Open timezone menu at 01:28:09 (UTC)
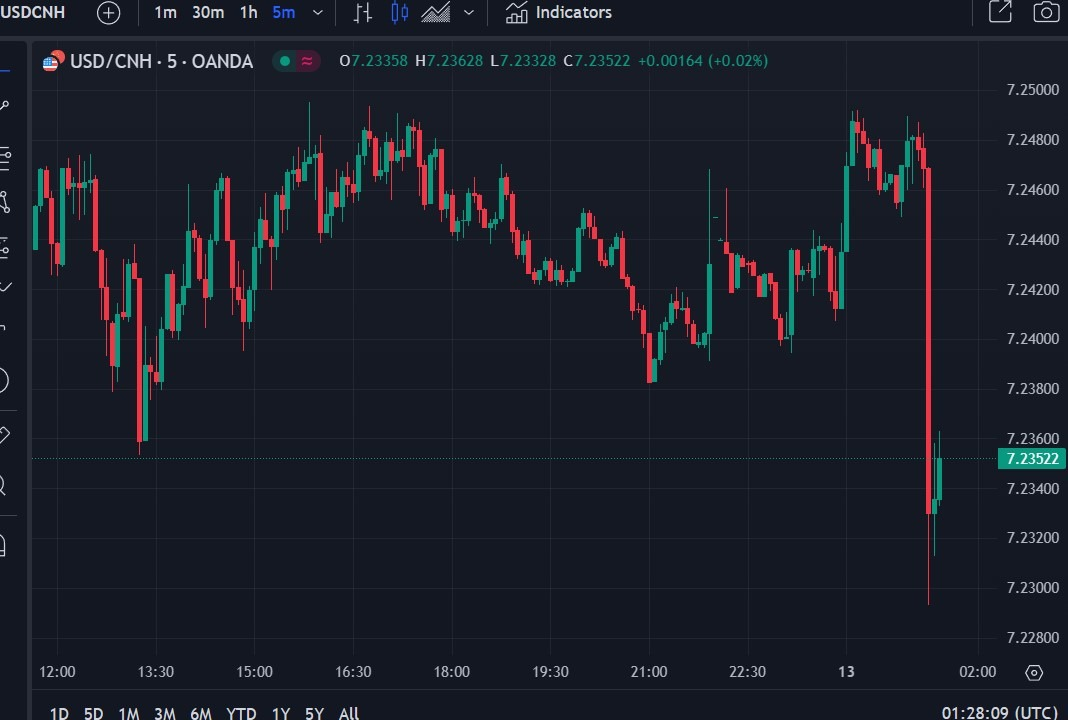This screenshot has width=1068, height=720. [x=998, y=713]
